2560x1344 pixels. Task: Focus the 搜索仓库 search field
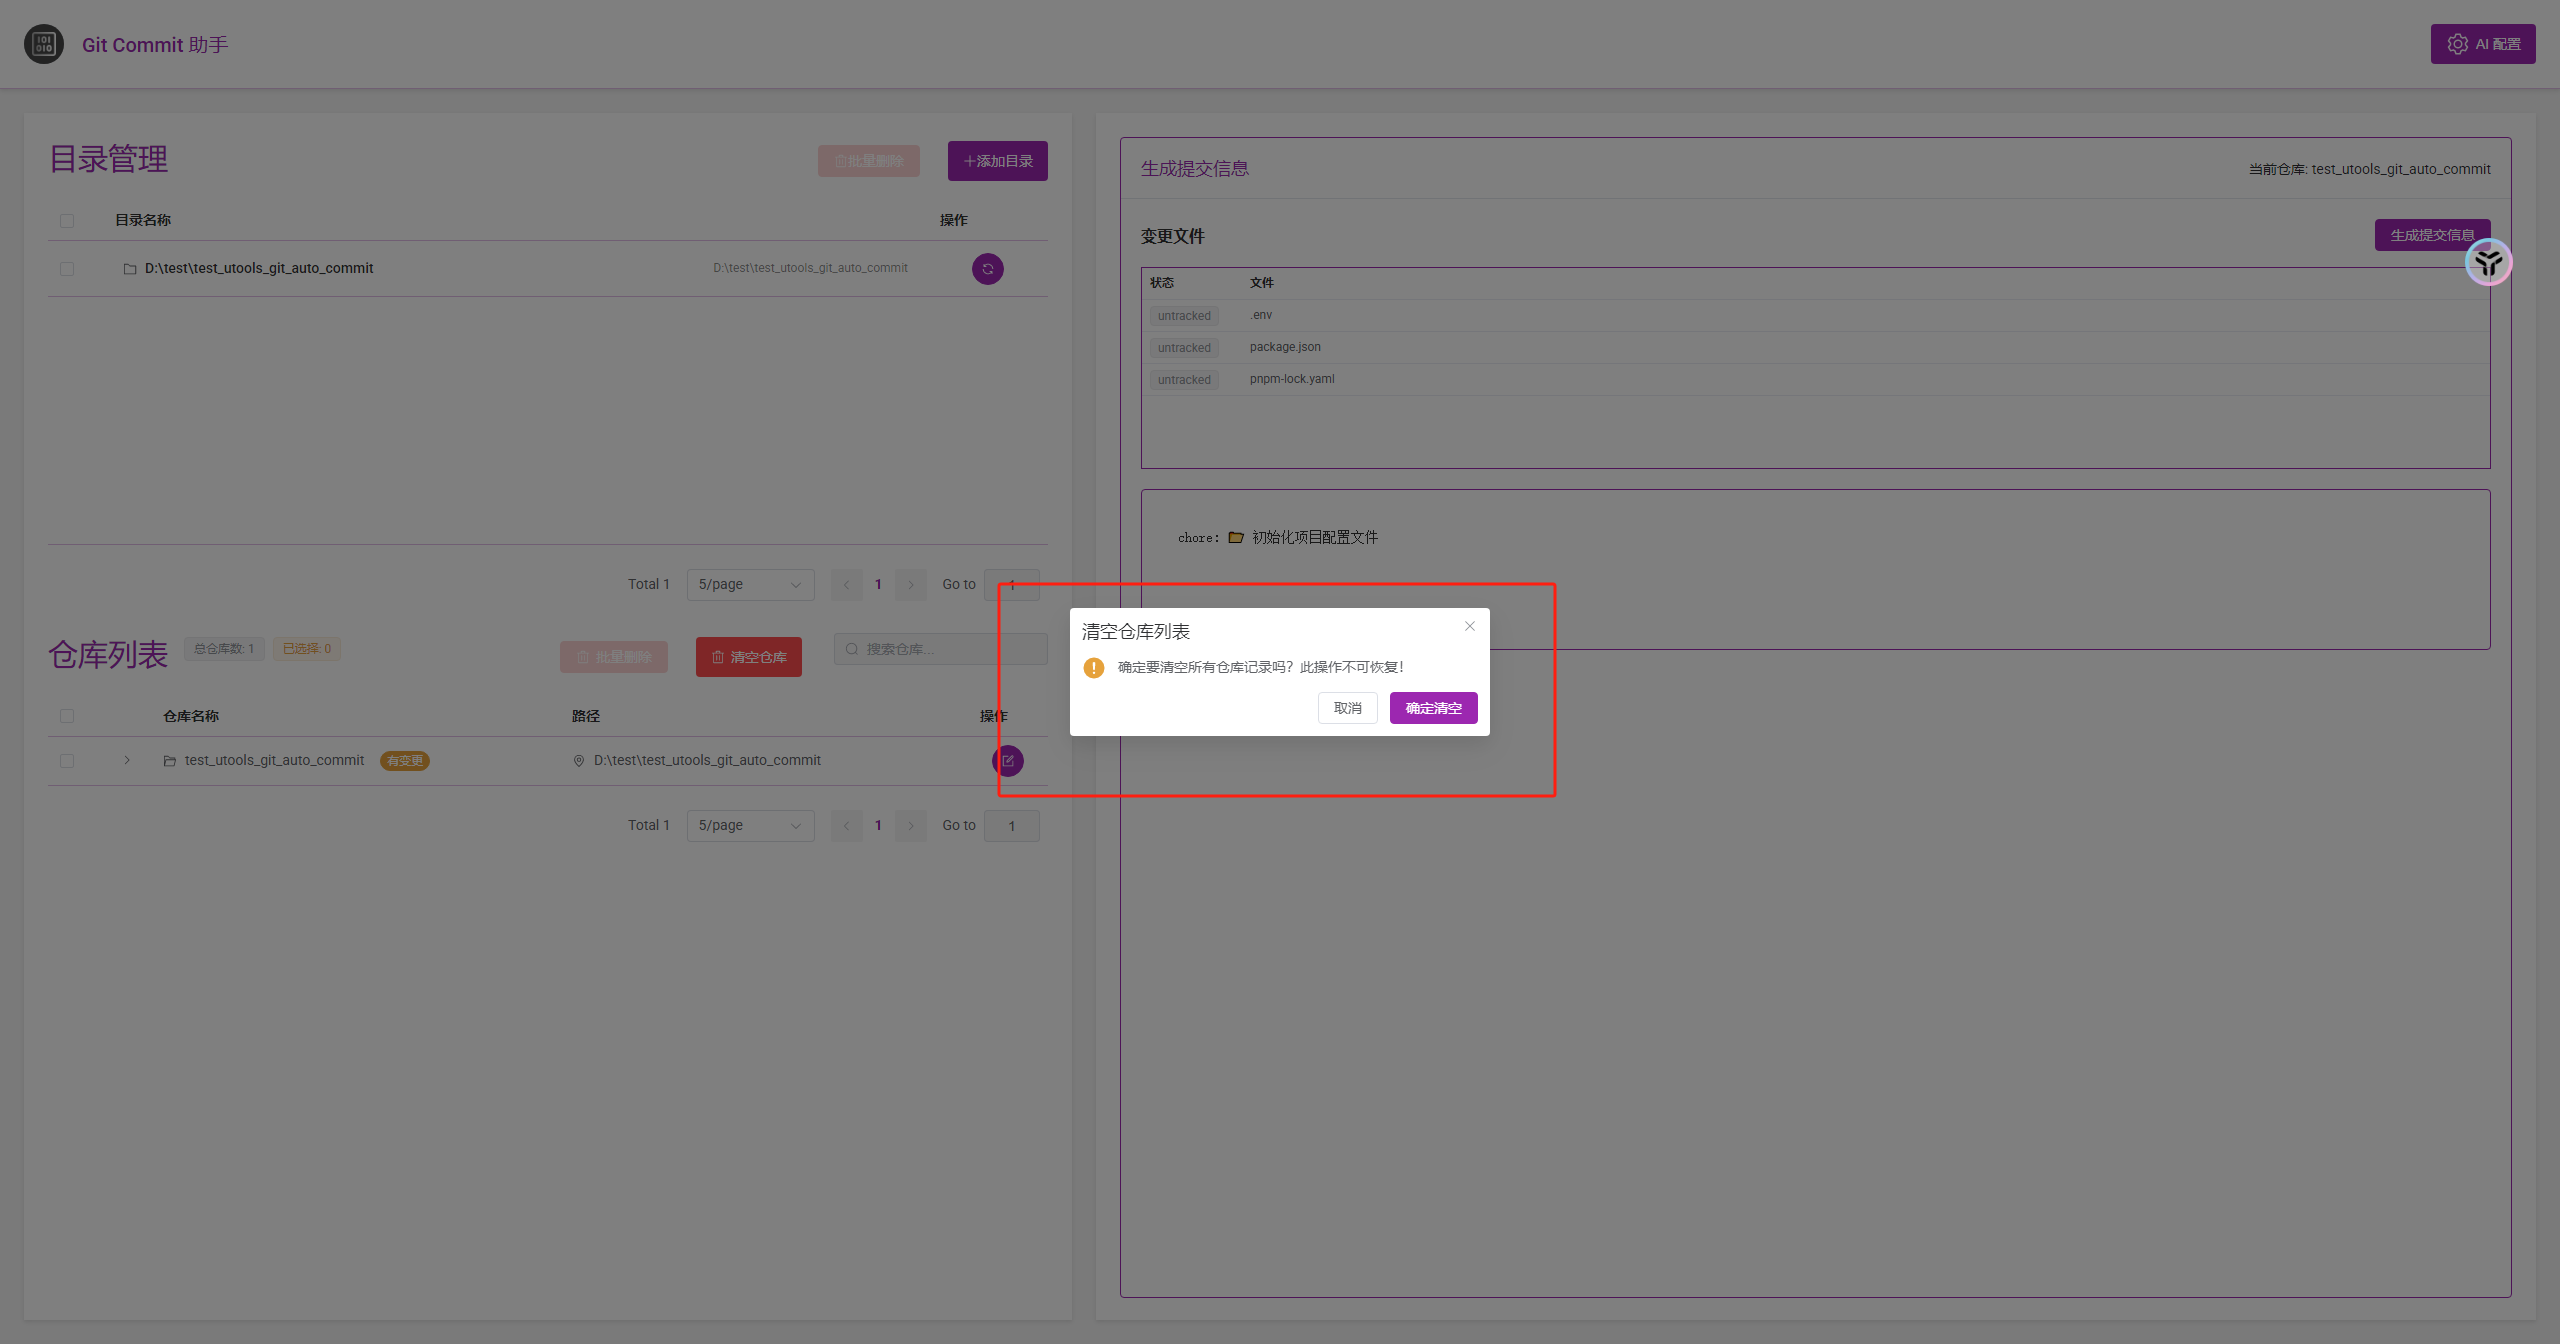click(x=940, y=649)
